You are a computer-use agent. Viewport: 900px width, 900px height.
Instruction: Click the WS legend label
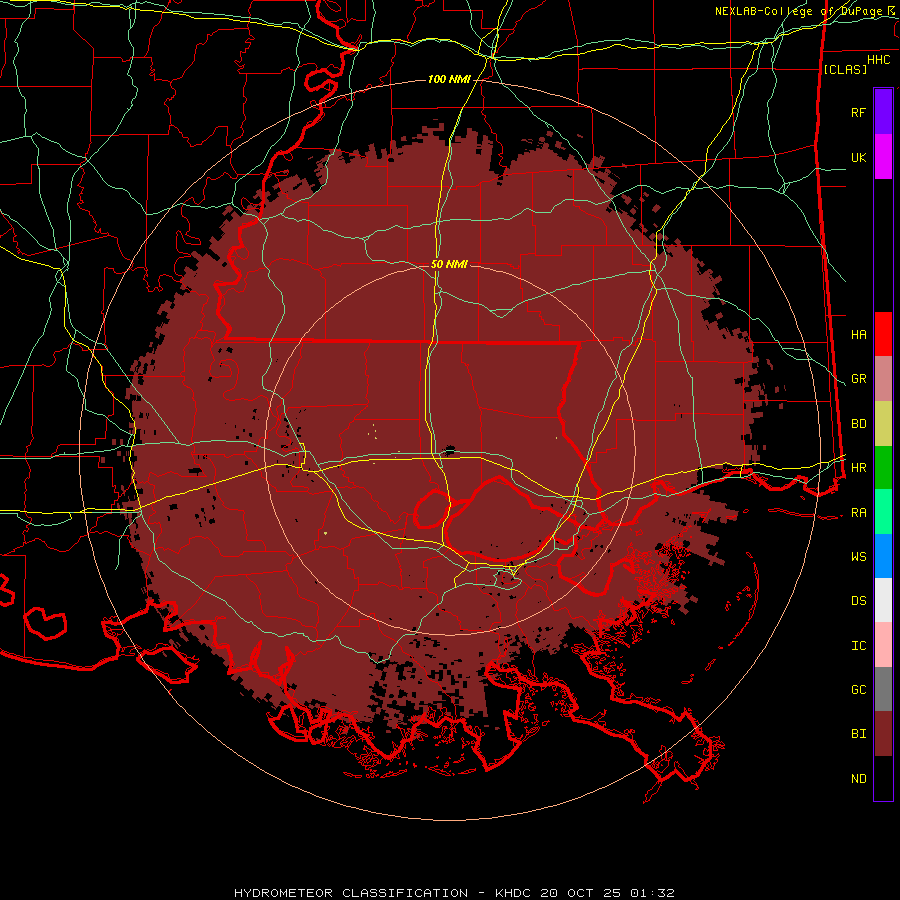pyautogui.click(x=858, y=557)
